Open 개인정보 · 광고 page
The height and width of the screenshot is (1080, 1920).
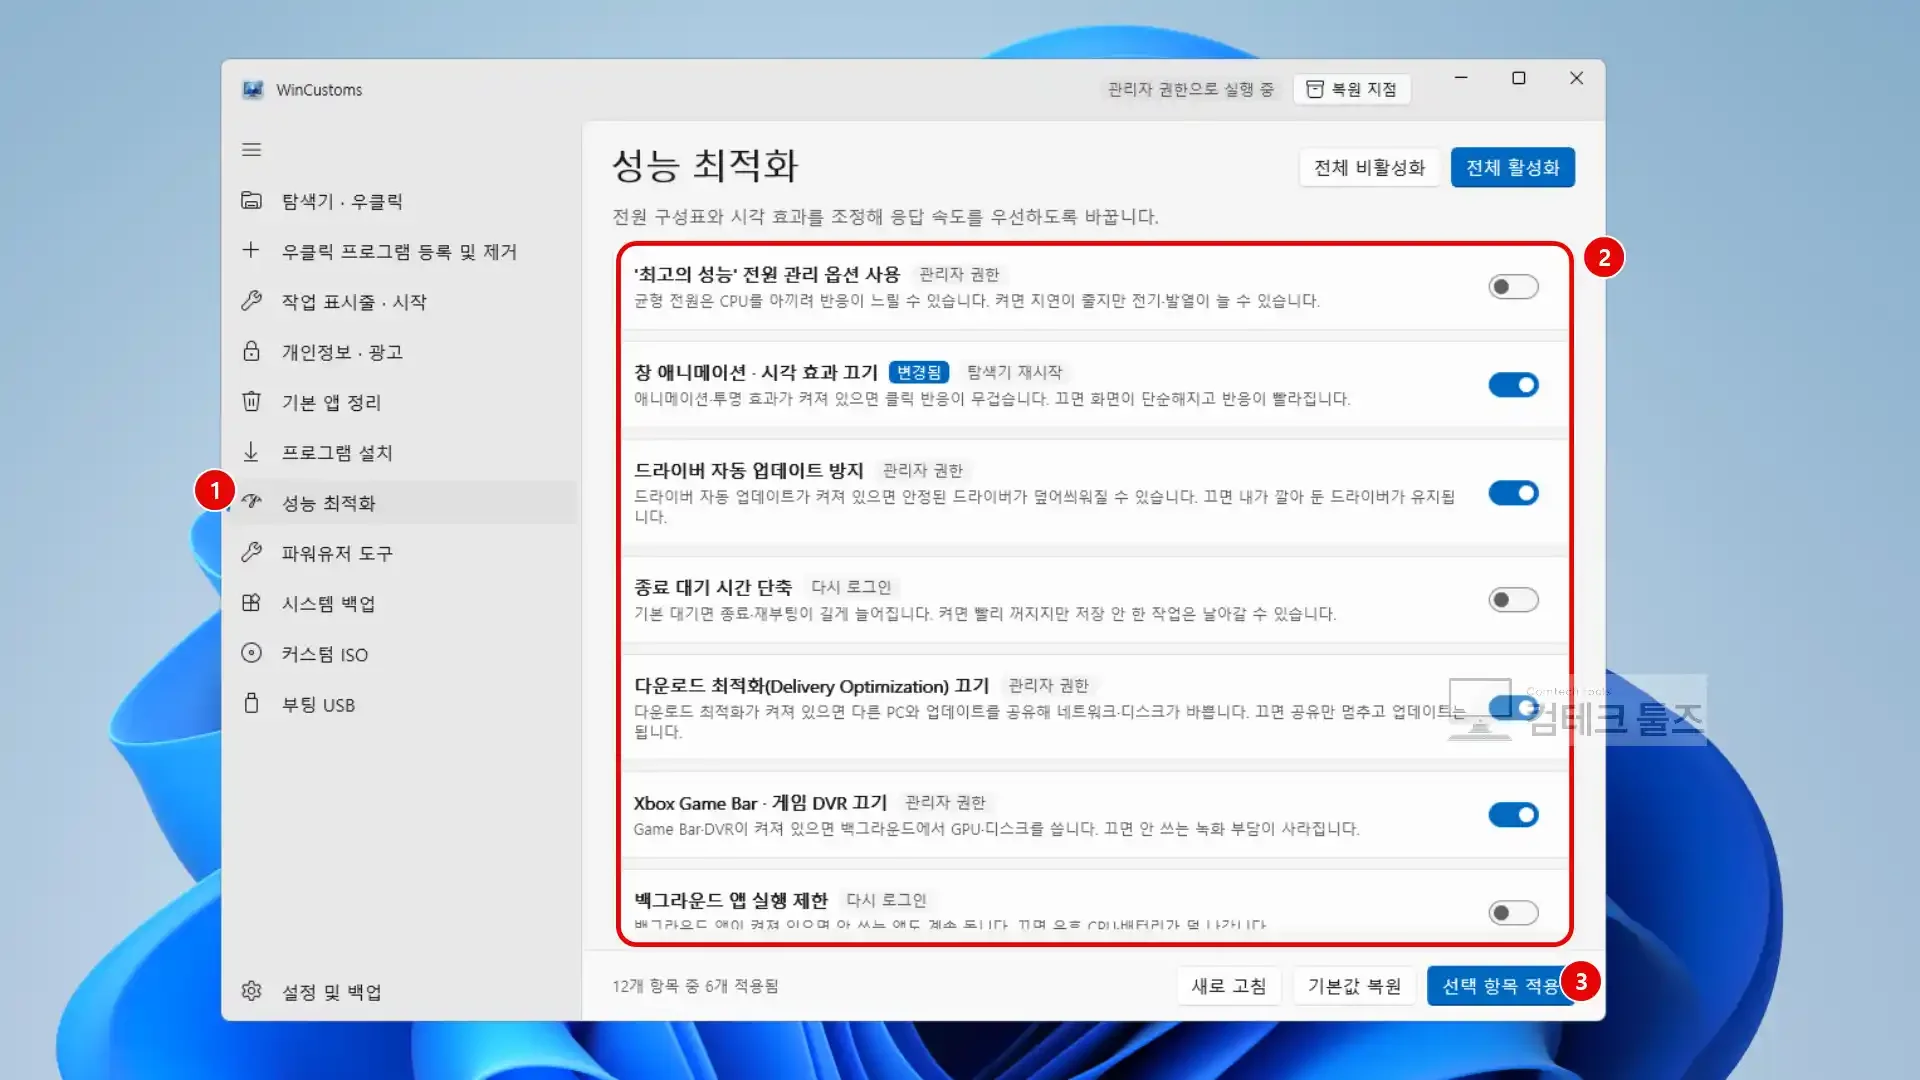tap(404, 351)
